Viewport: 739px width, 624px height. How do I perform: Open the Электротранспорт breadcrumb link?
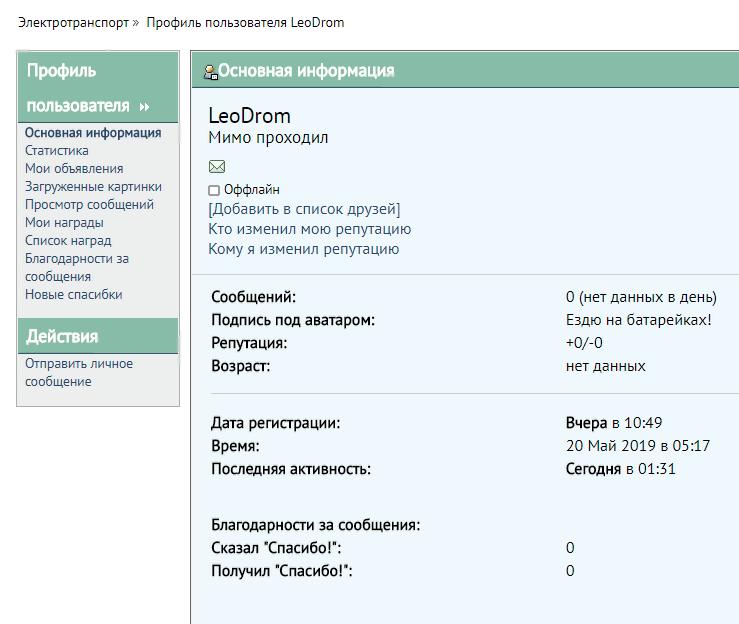pyautogui.click(x=73, y=22)
